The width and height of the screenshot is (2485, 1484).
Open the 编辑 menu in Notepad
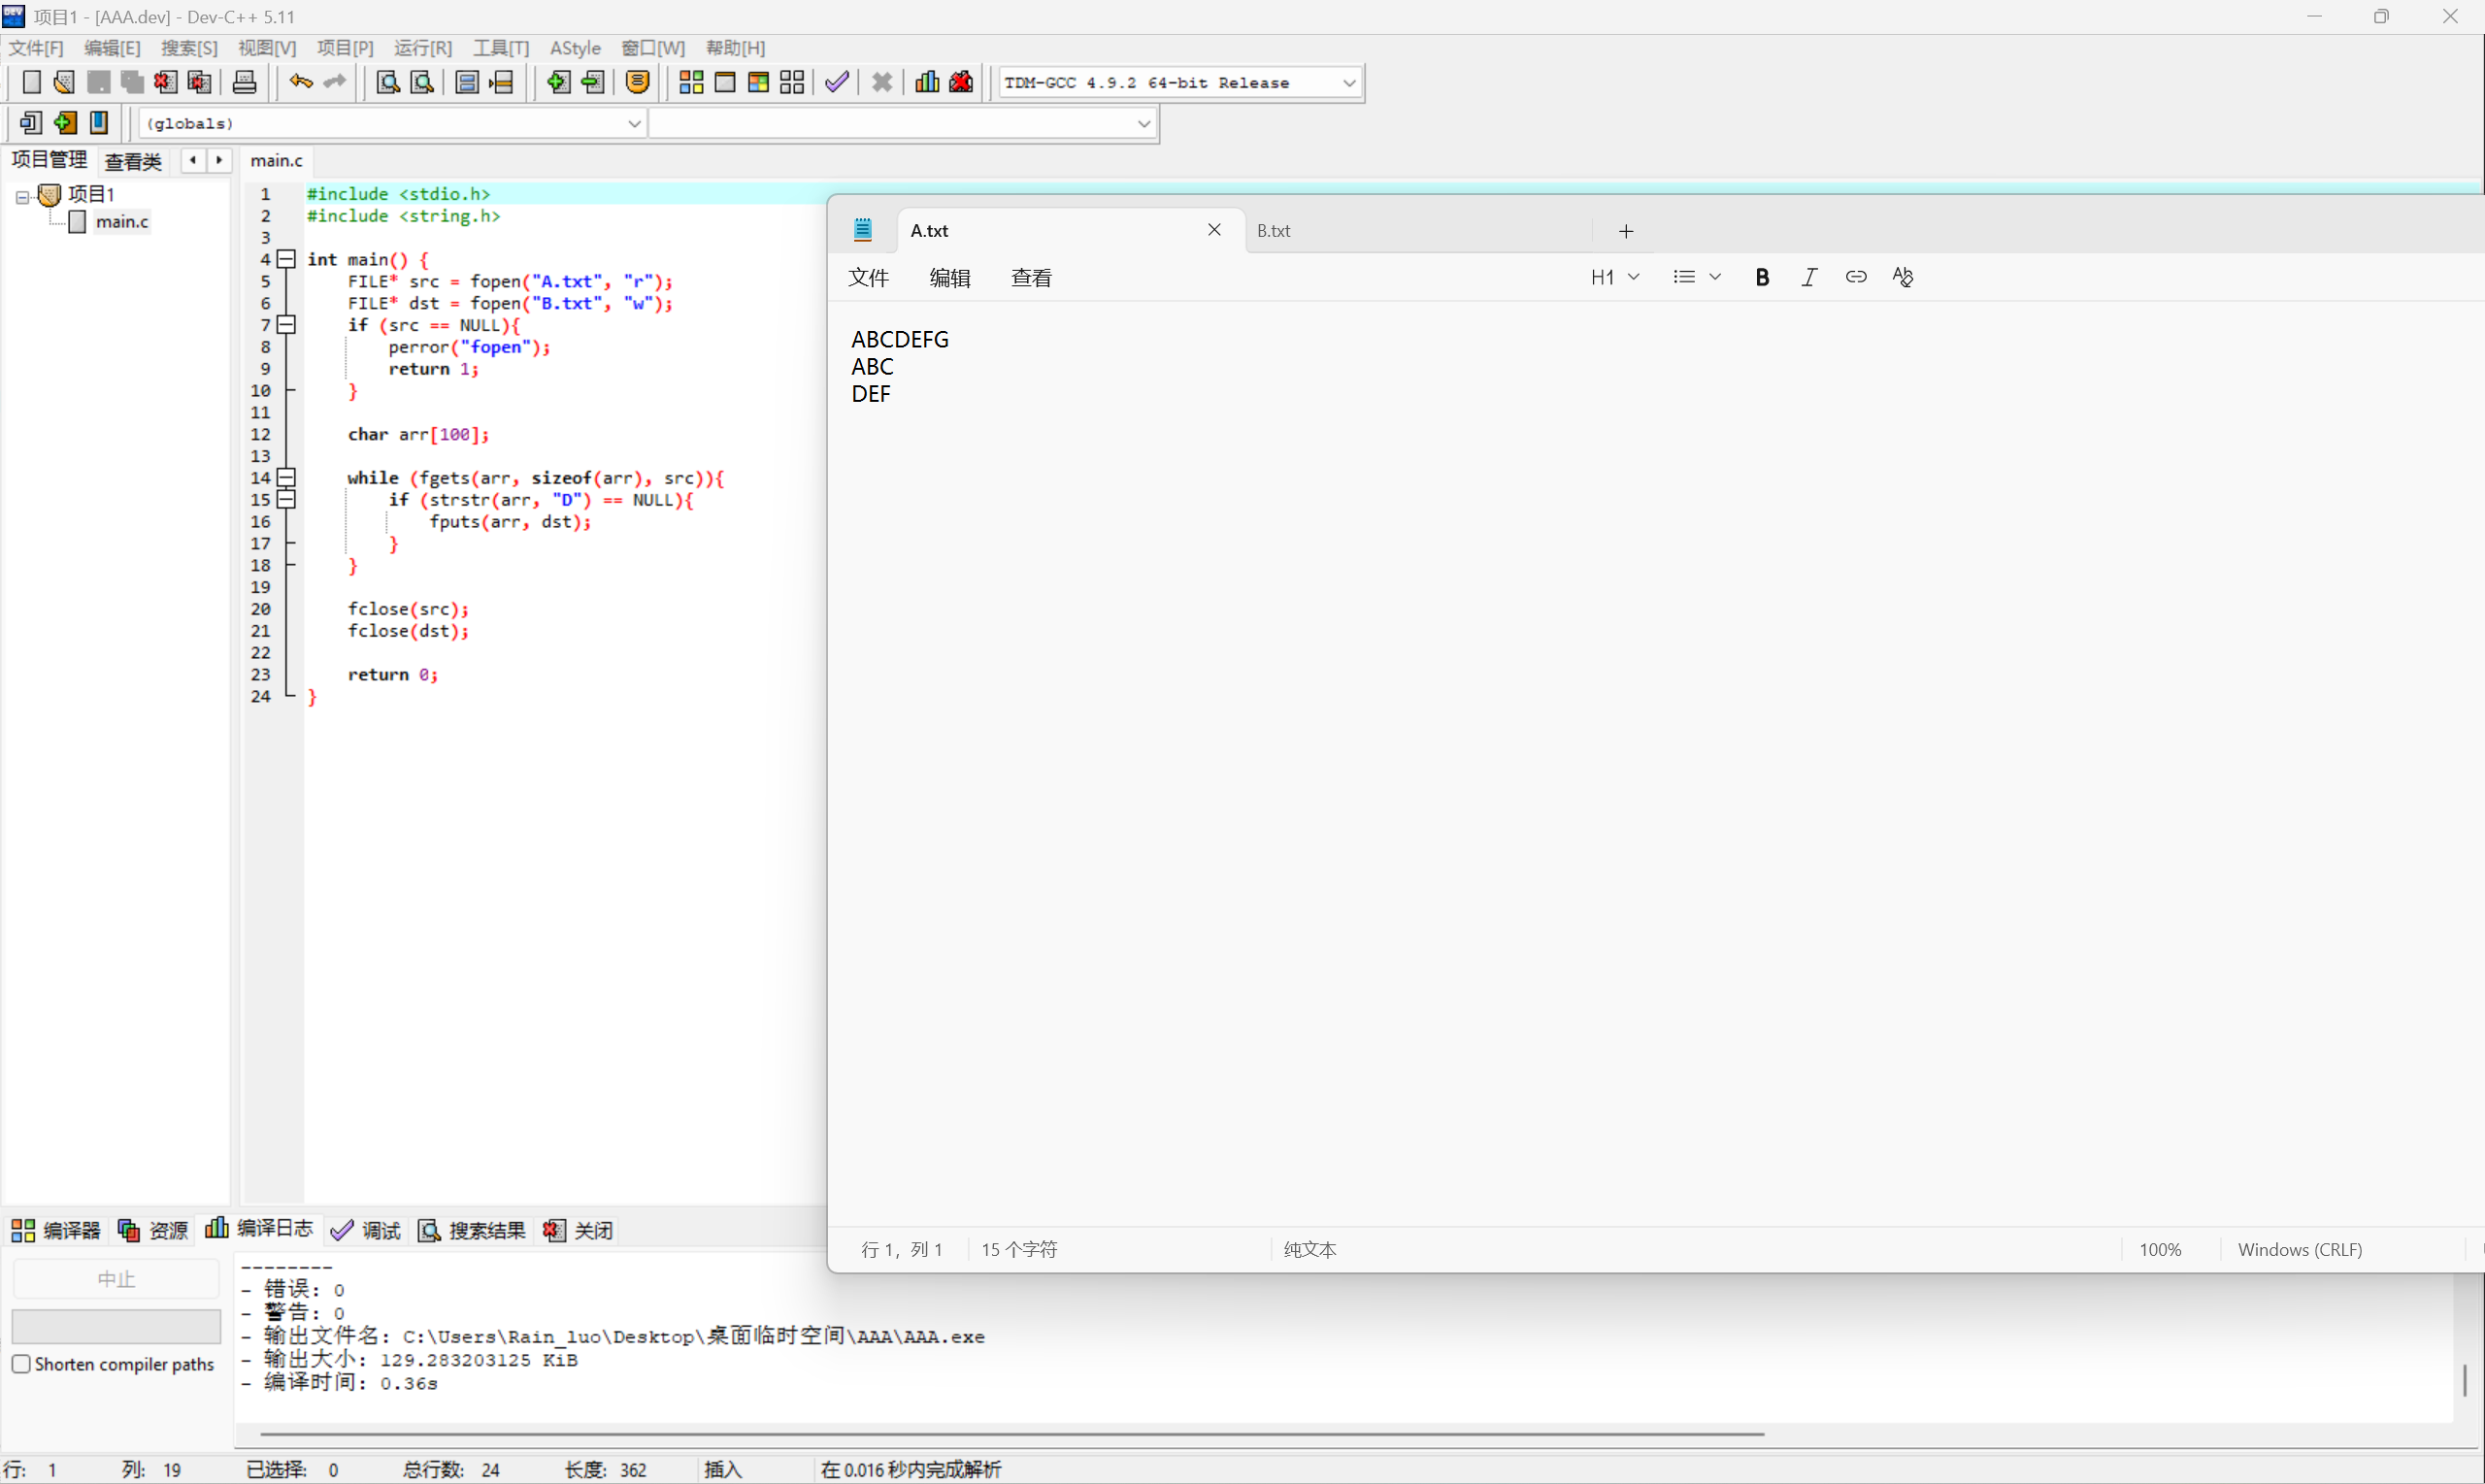pyautogui.click(x=949, y=278)
